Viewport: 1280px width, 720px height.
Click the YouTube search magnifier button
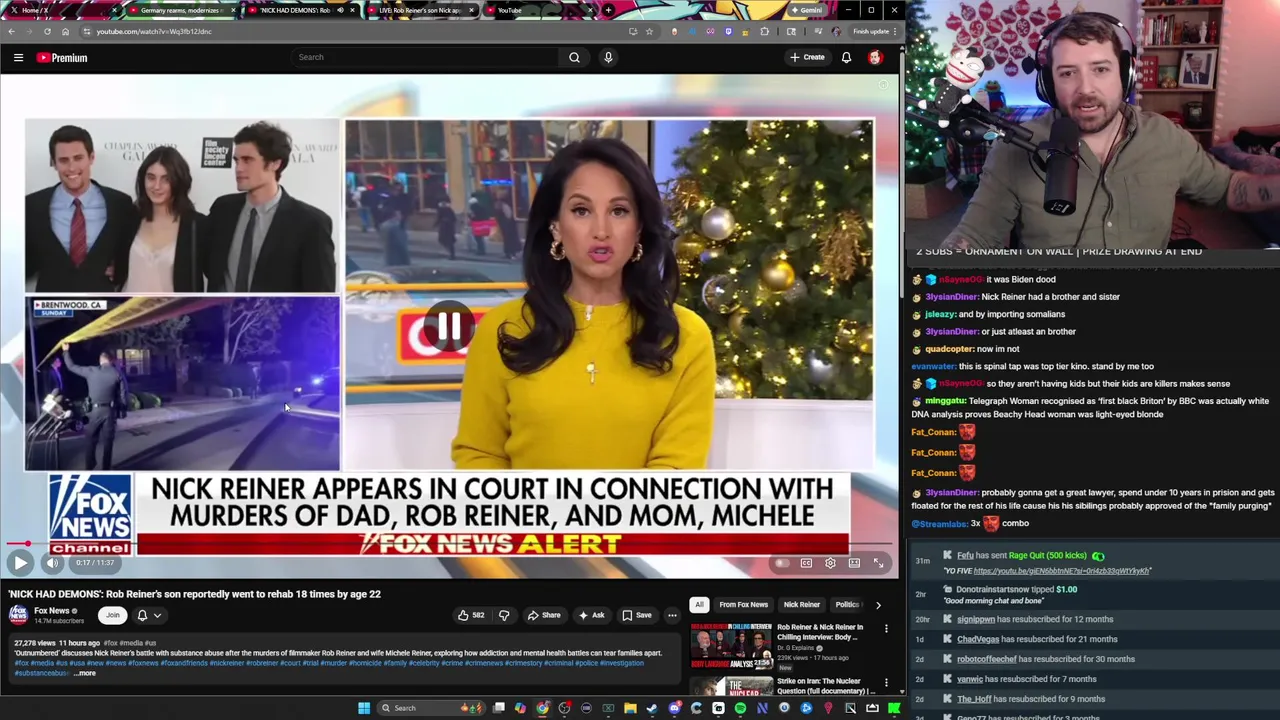click(574, 57)
